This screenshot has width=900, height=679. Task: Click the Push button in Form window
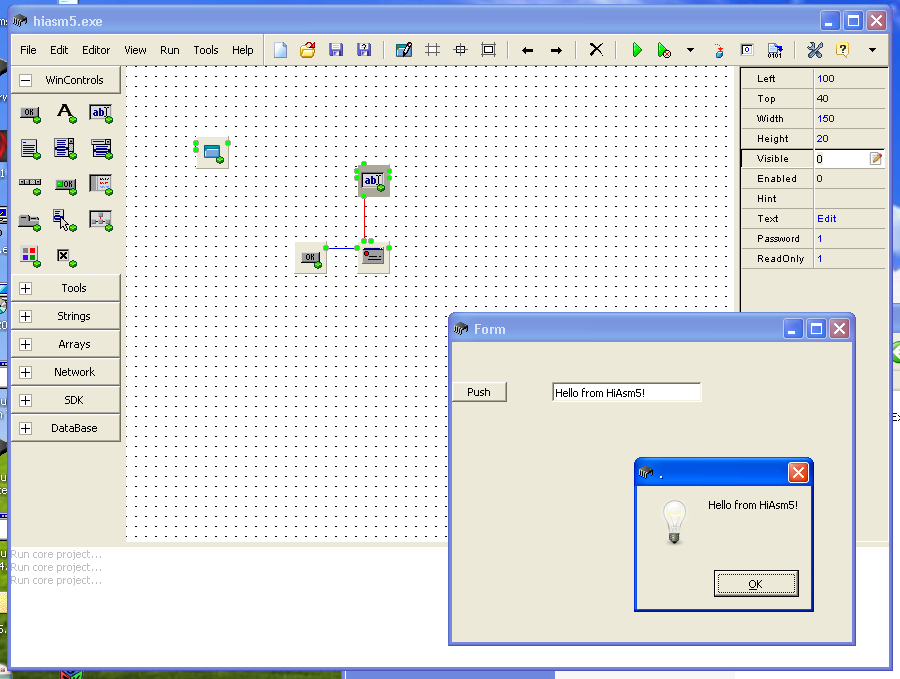[479, 392]
